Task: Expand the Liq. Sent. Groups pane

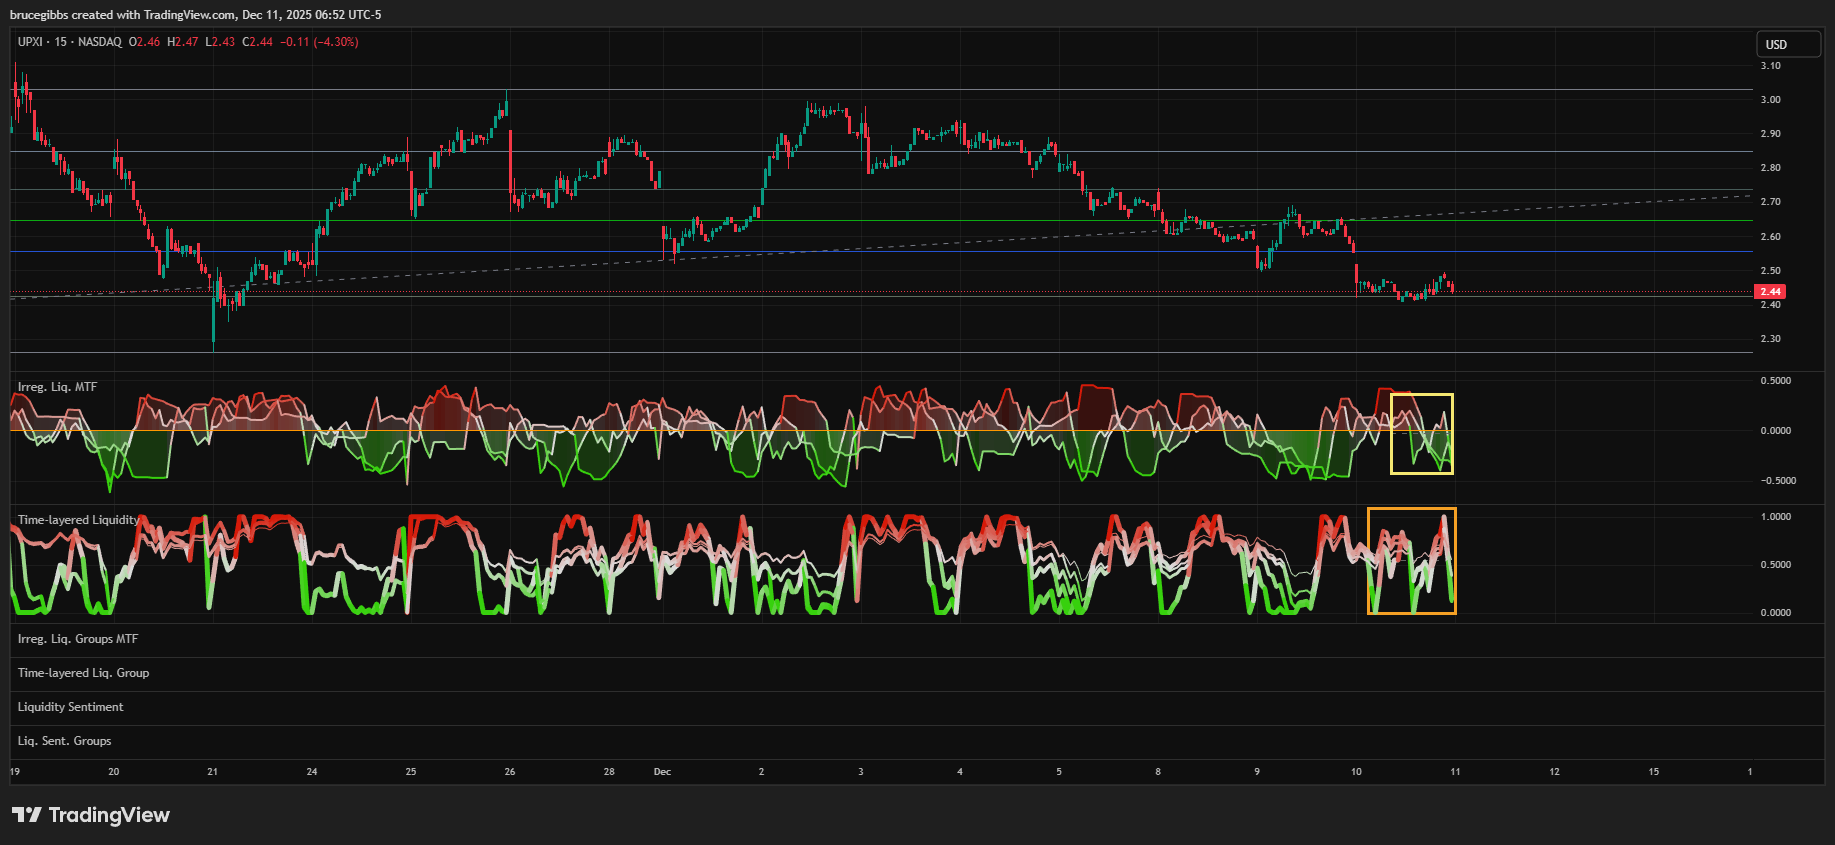Action: click(x=65, y=741)
